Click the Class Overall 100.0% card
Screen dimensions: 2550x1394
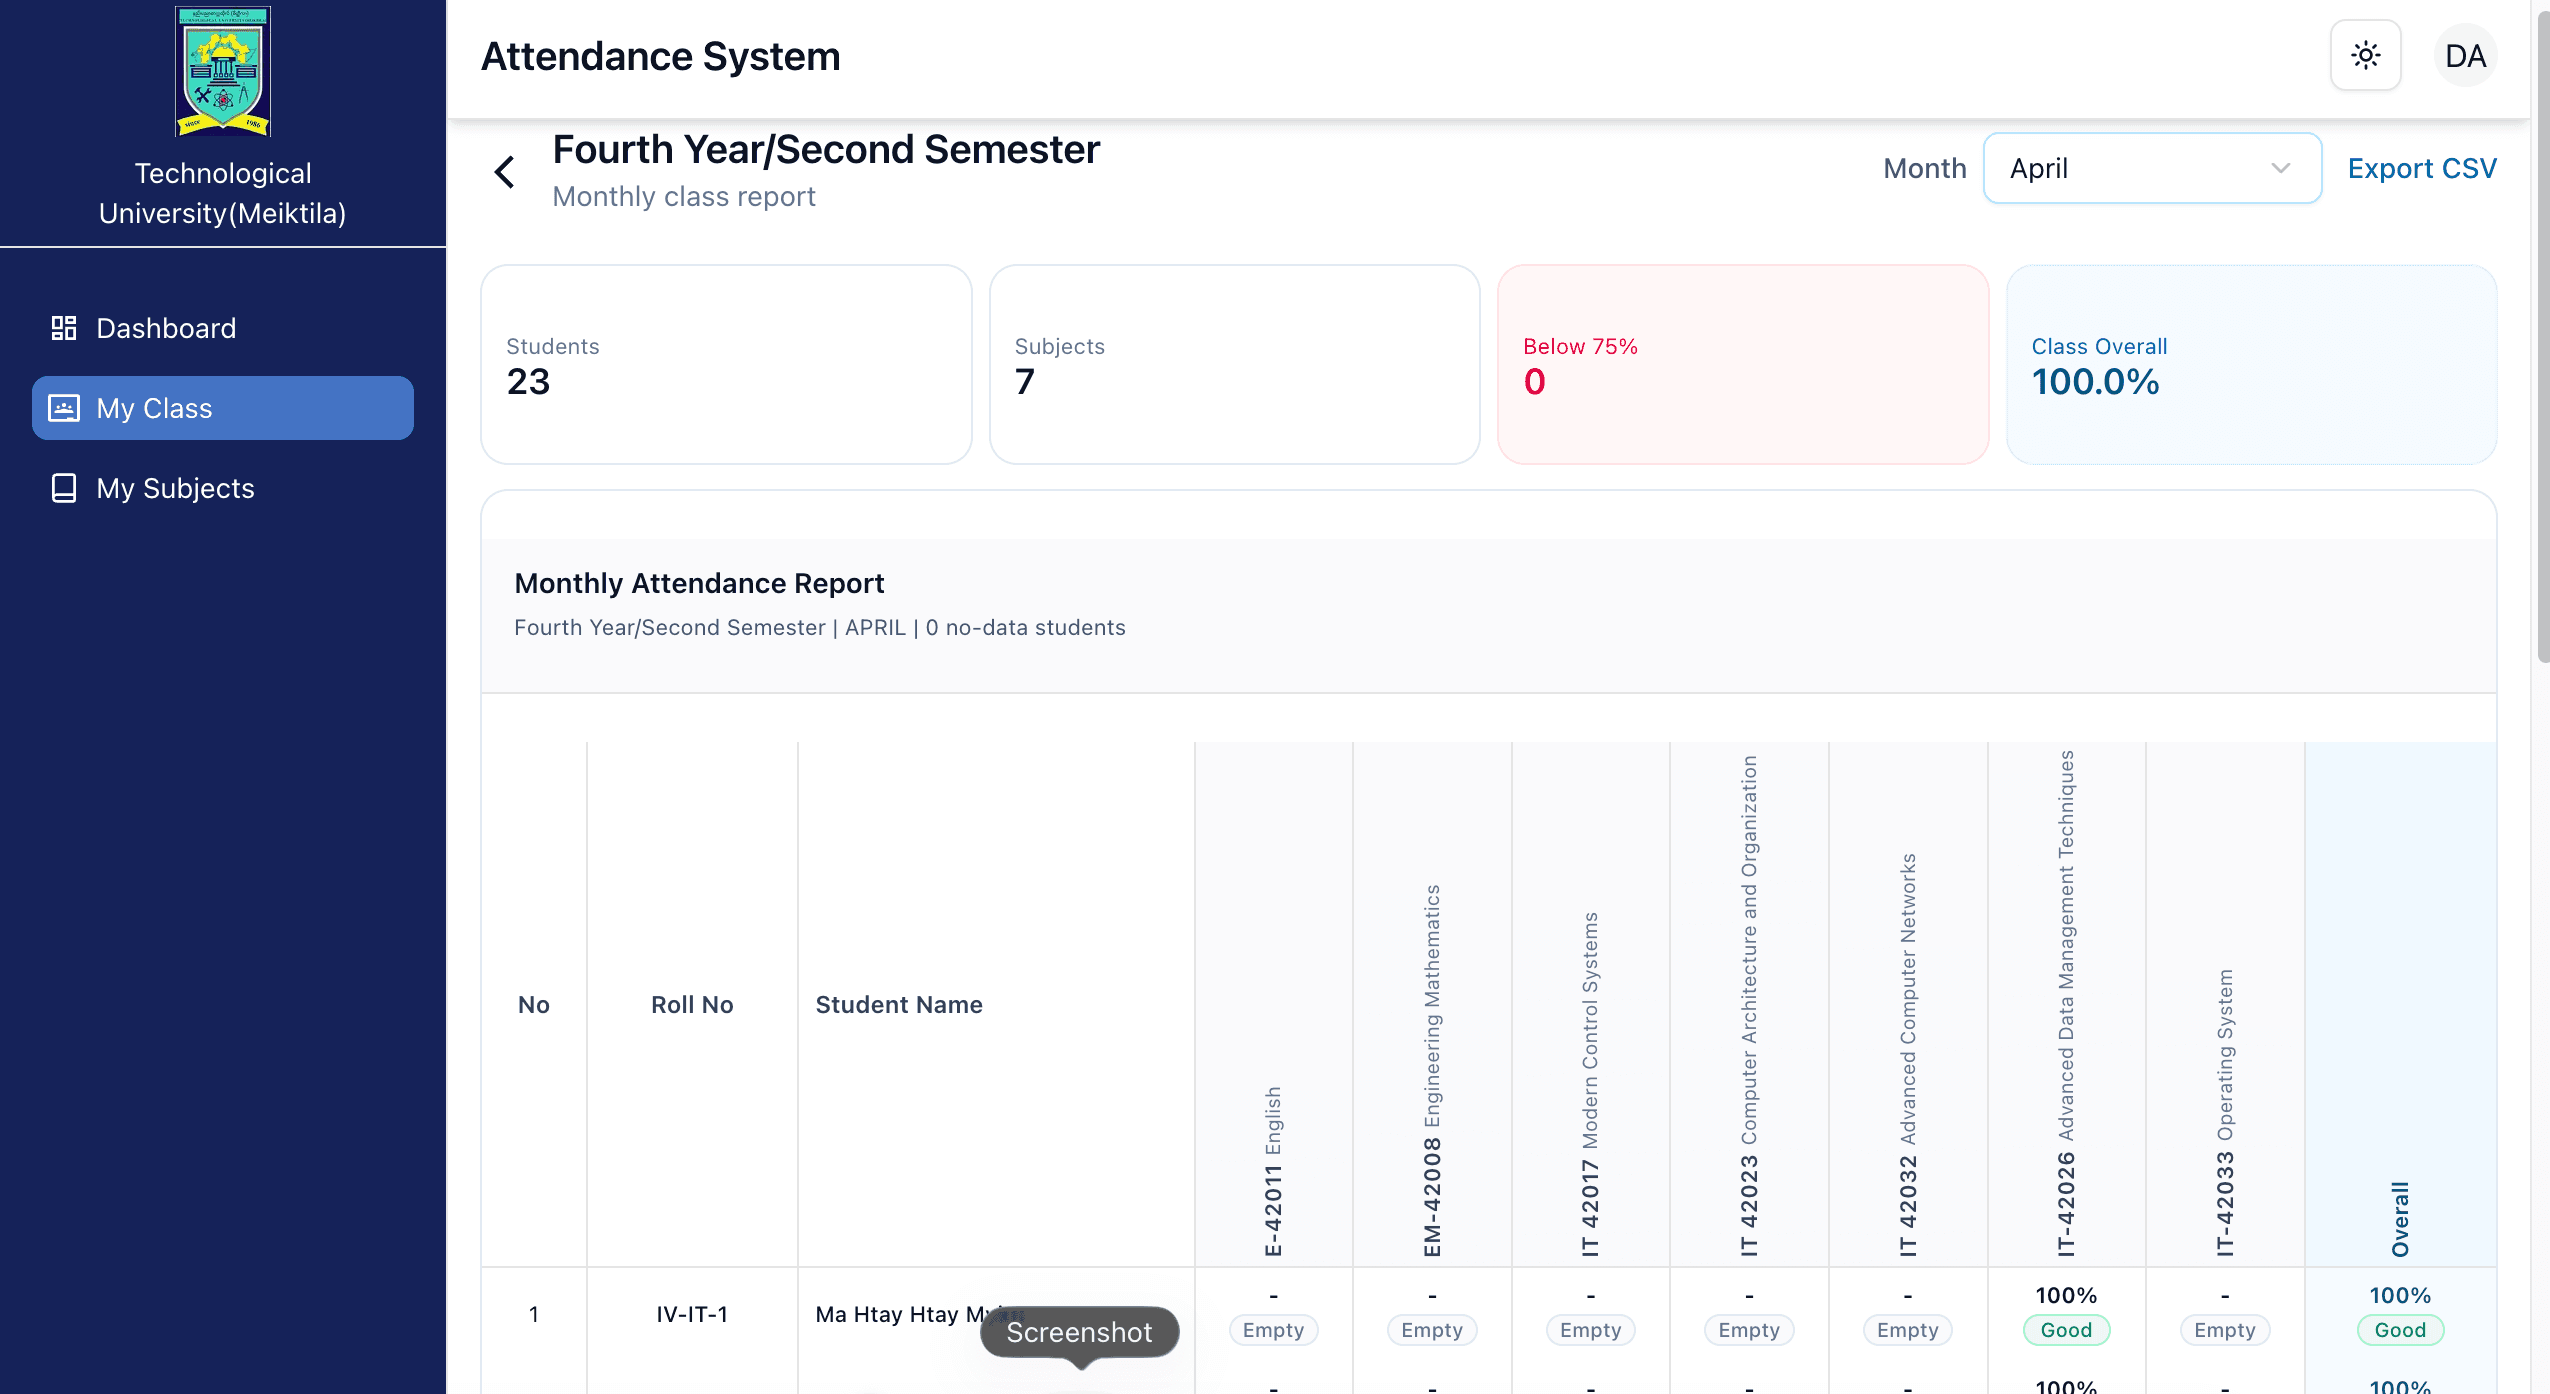tap(2251, 364)
